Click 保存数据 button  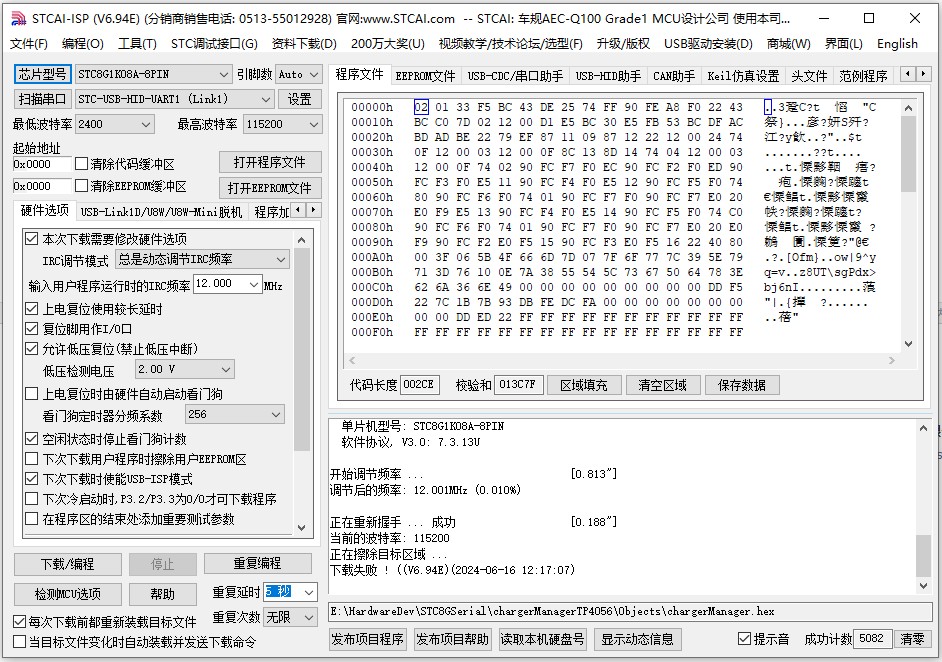pos(742,385)
